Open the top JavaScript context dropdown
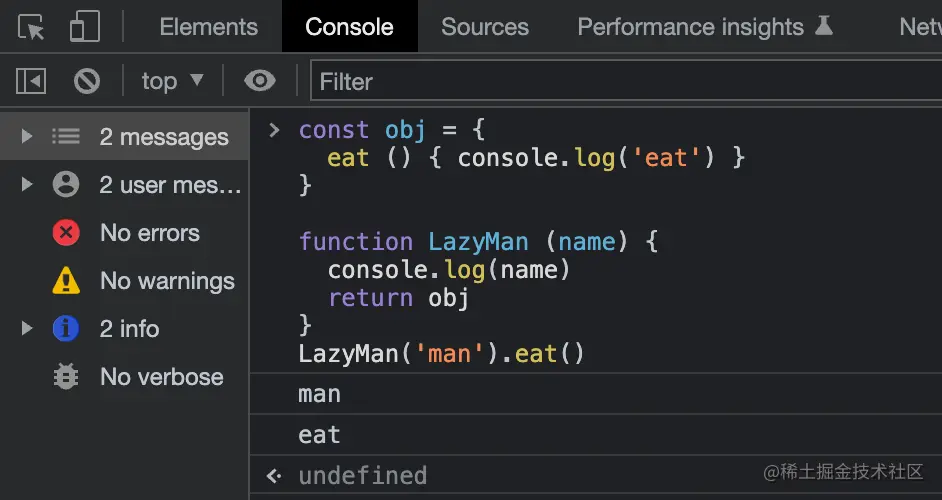Image resolution: width=942 pixels, height=500 pixels. tap(171, 81)
